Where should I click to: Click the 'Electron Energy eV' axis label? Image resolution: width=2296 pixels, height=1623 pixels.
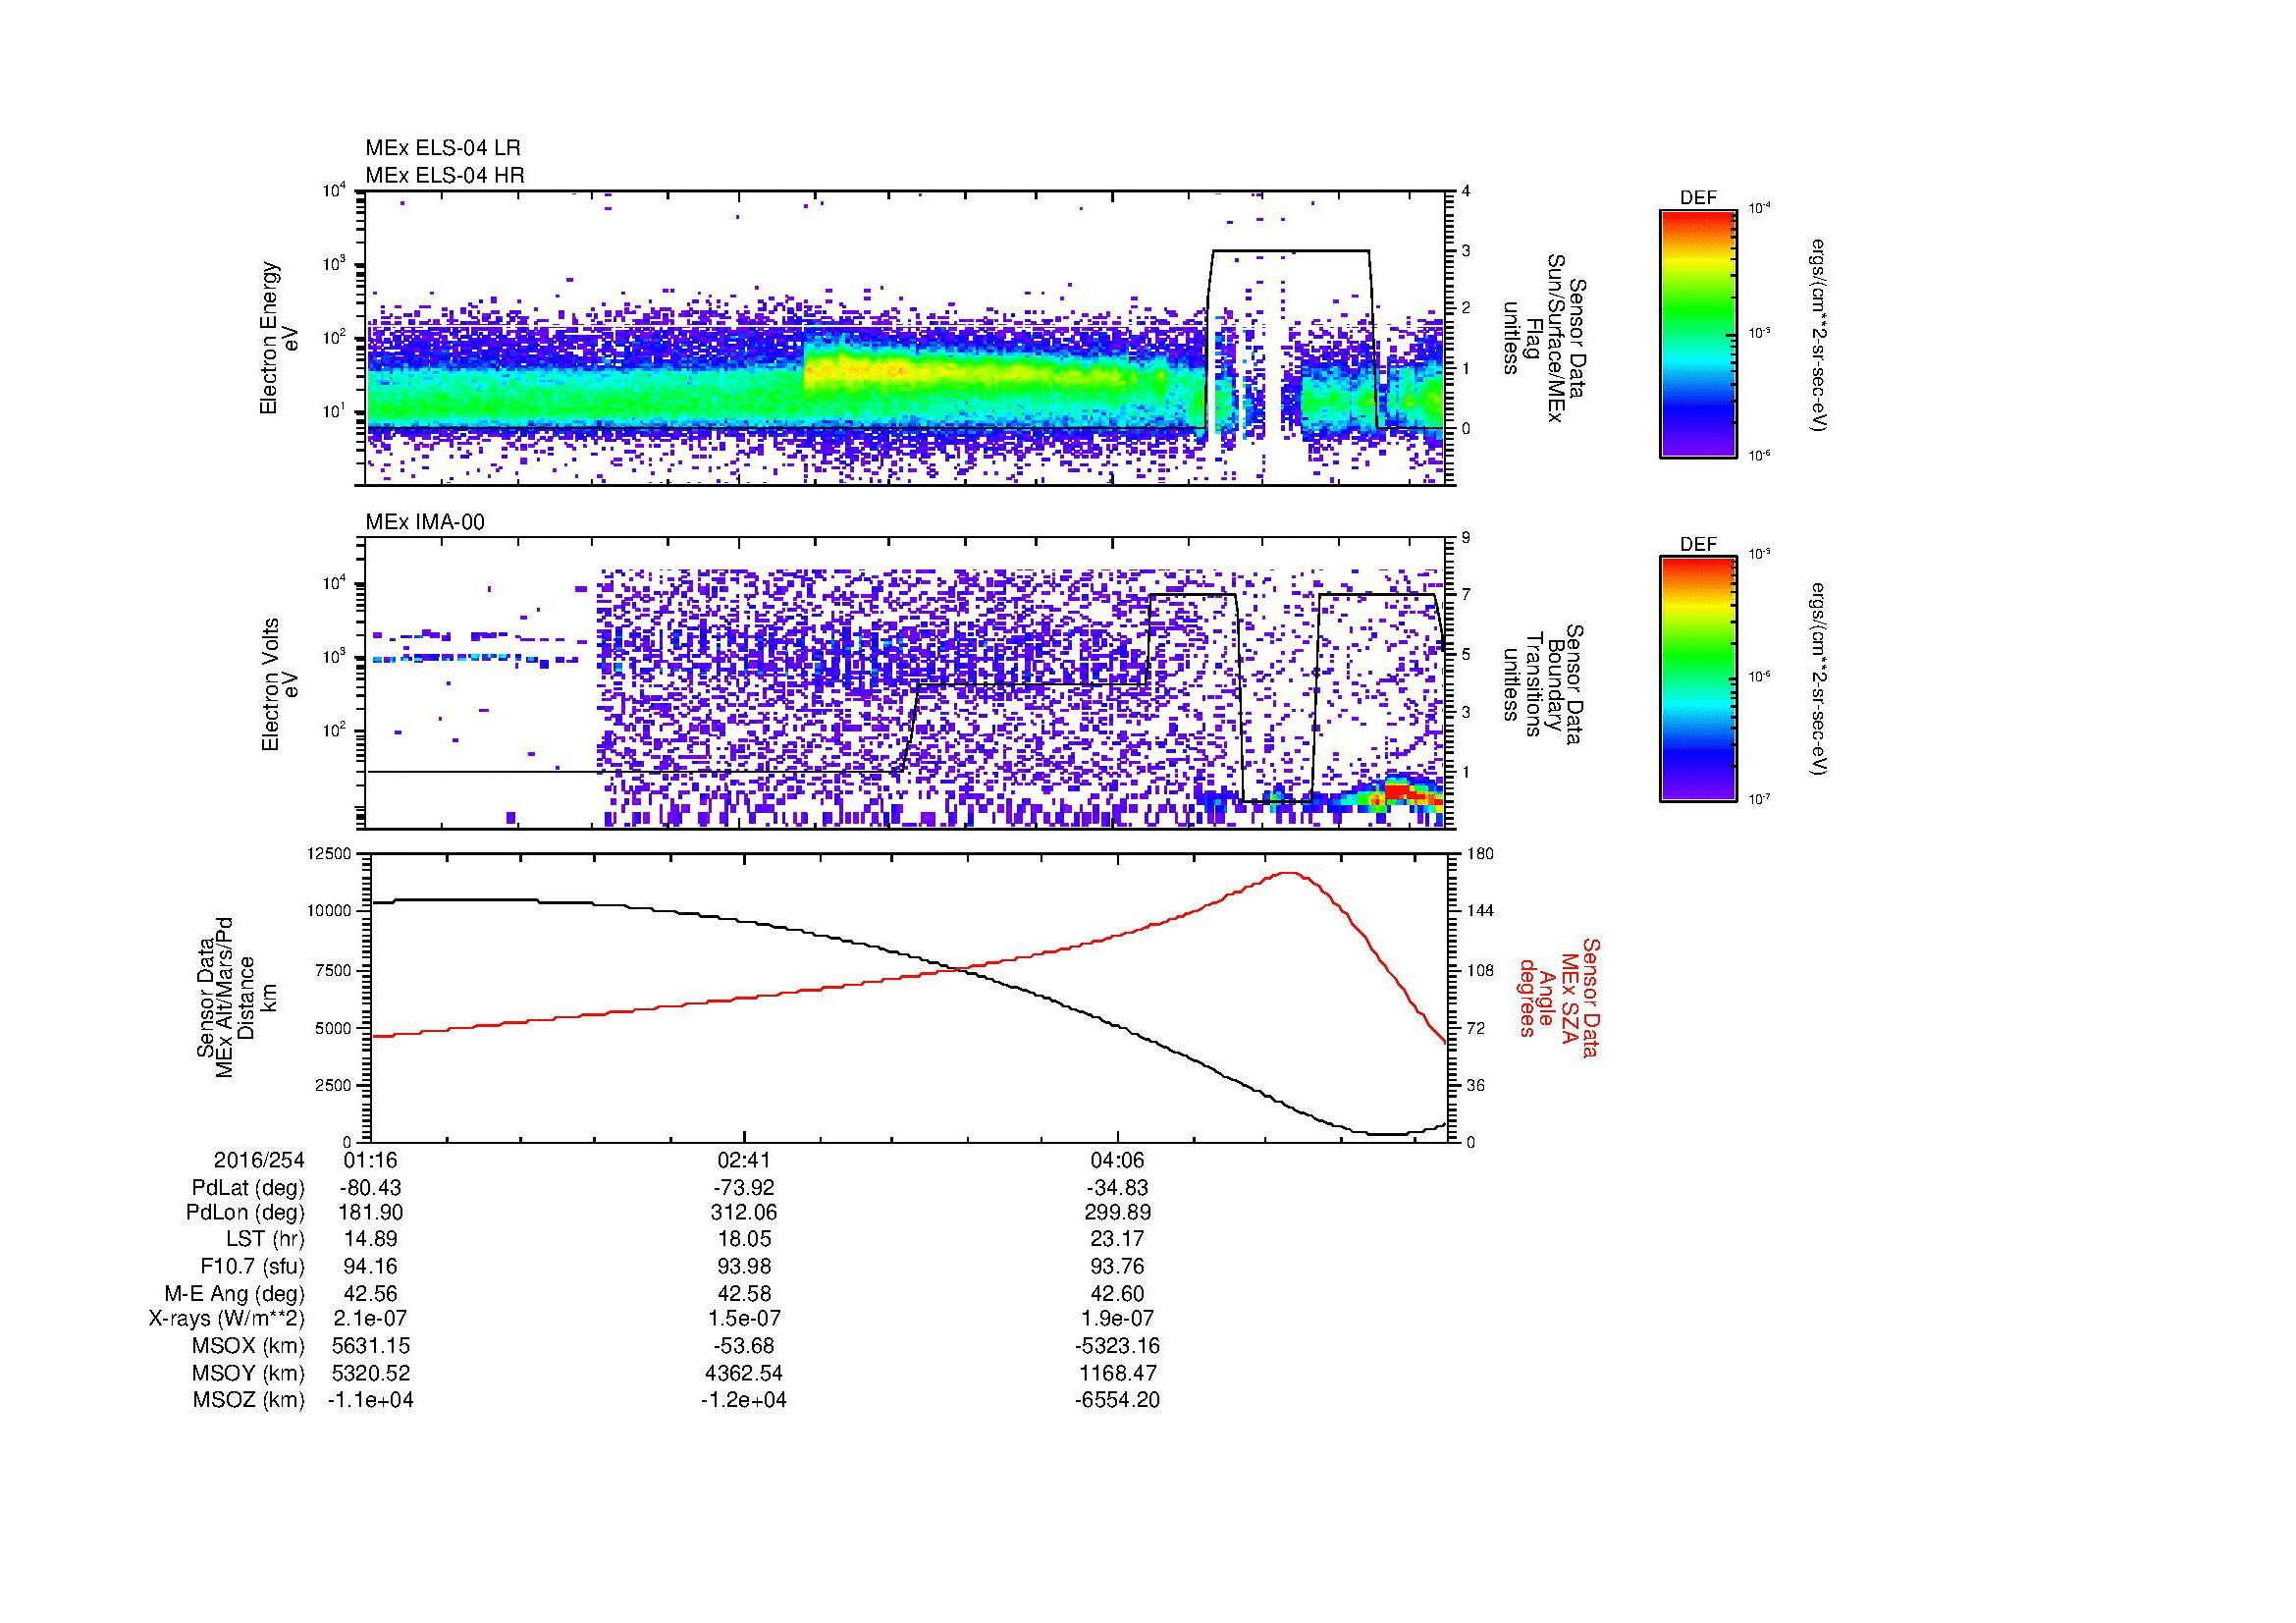click(x=280, y=337)
